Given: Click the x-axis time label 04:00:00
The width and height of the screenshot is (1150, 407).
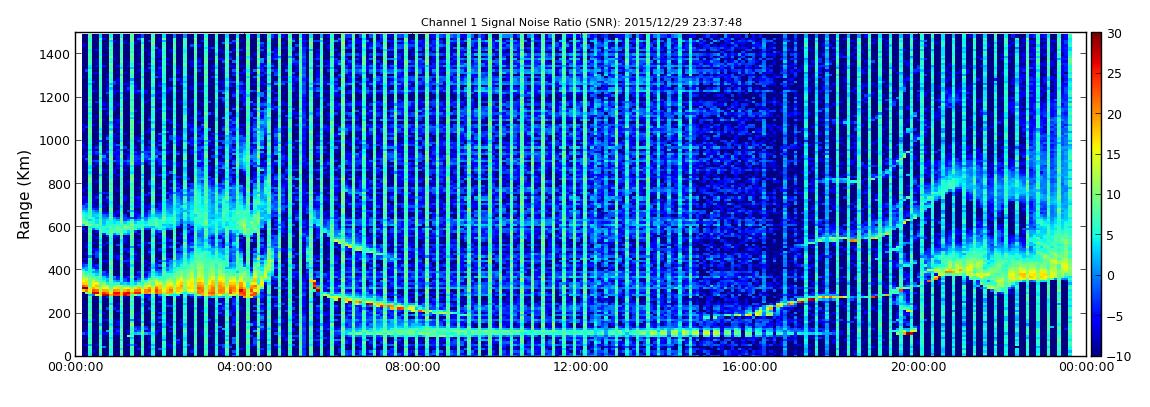Looking at the screenshot, I should (x=243, y=367).
